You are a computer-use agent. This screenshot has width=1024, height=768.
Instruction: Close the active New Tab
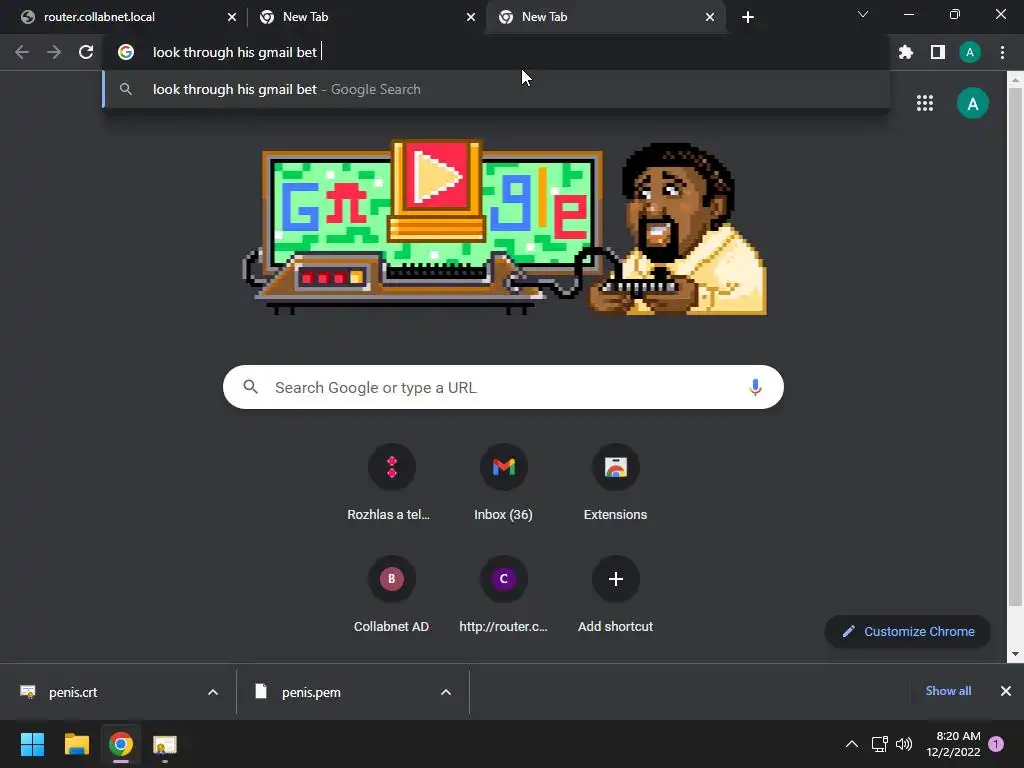point(710,17)
